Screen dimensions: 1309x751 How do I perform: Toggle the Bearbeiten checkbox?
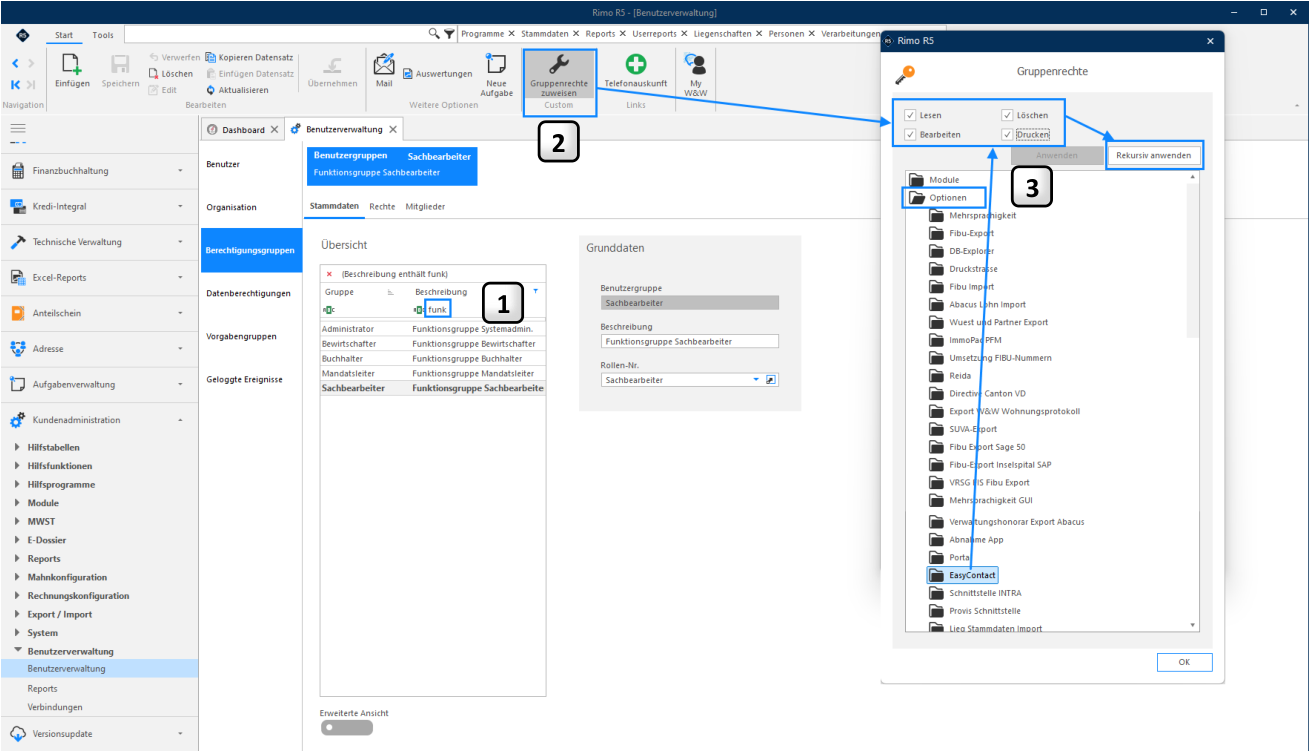click(x=909, y=134)
